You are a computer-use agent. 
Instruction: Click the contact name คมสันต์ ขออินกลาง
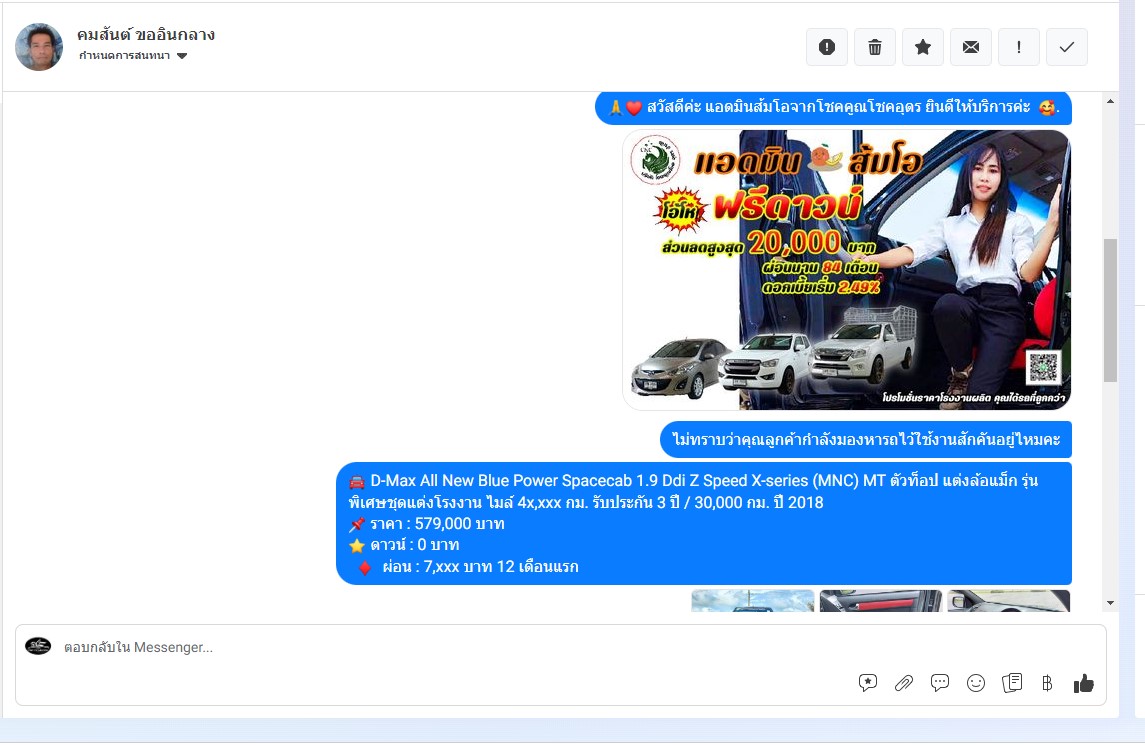(x=145, y=34)
